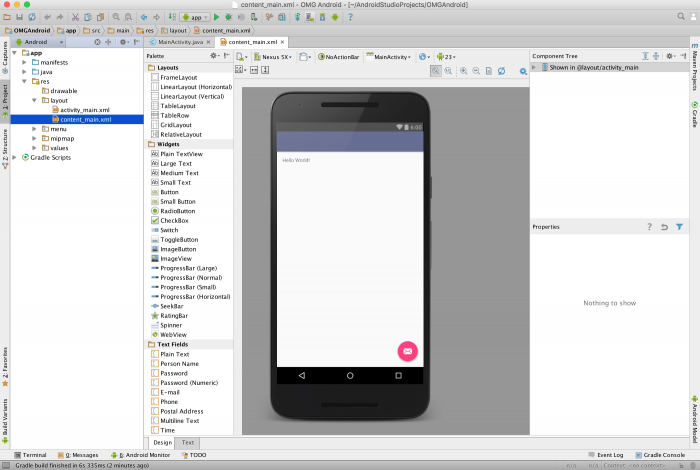Image resolution: width=700 pixels, height=470 pixels.
Task: Open the NoActionBar theme selector
Action: click(x=338, y=57)
